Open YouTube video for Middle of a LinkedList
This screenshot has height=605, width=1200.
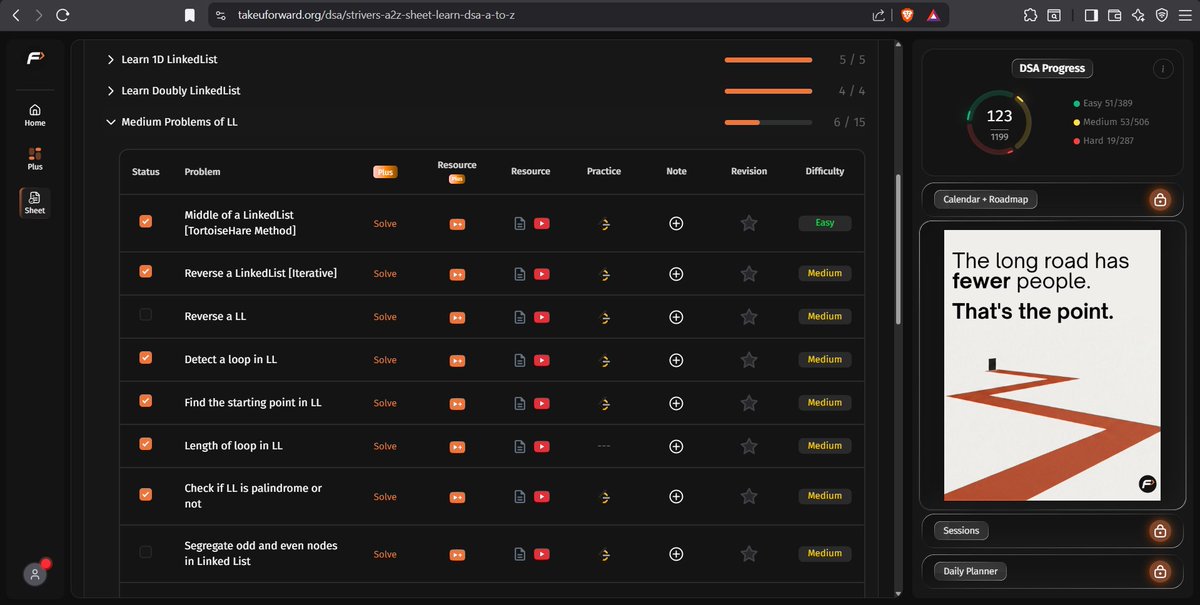(x=541, y=224)
